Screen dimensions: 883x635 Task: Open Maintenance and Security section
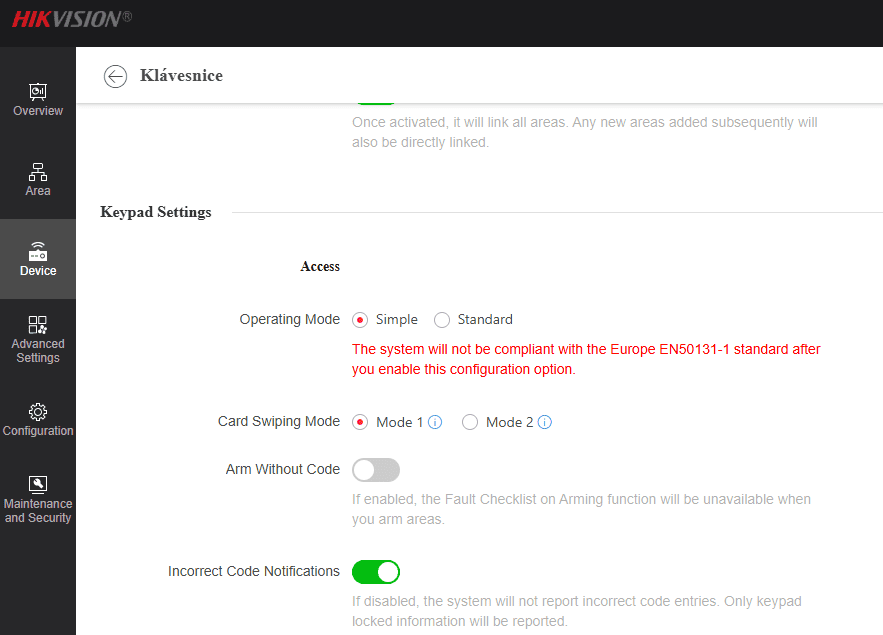coord(38,499)
